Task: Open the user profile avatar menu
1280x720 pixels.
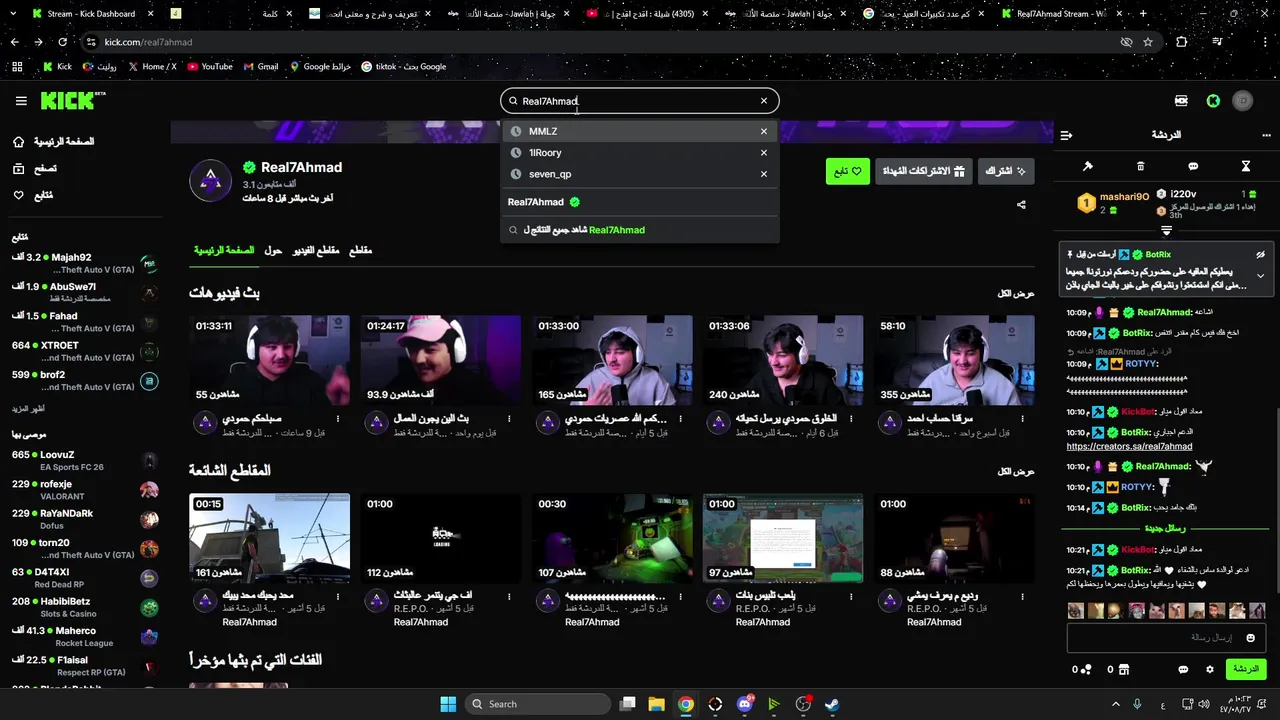Action: coord(1243,101)
